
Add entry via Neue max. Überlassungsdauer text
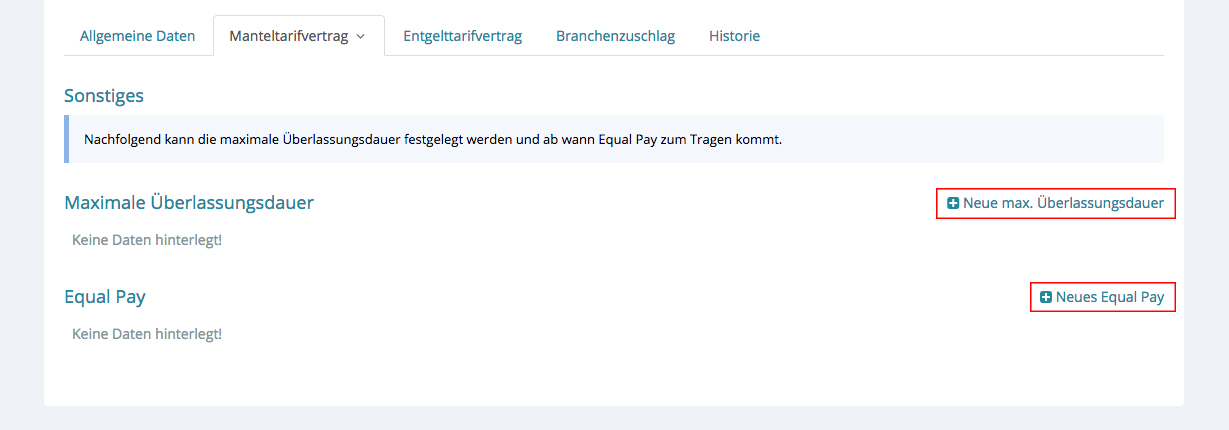coord(1063,203)
